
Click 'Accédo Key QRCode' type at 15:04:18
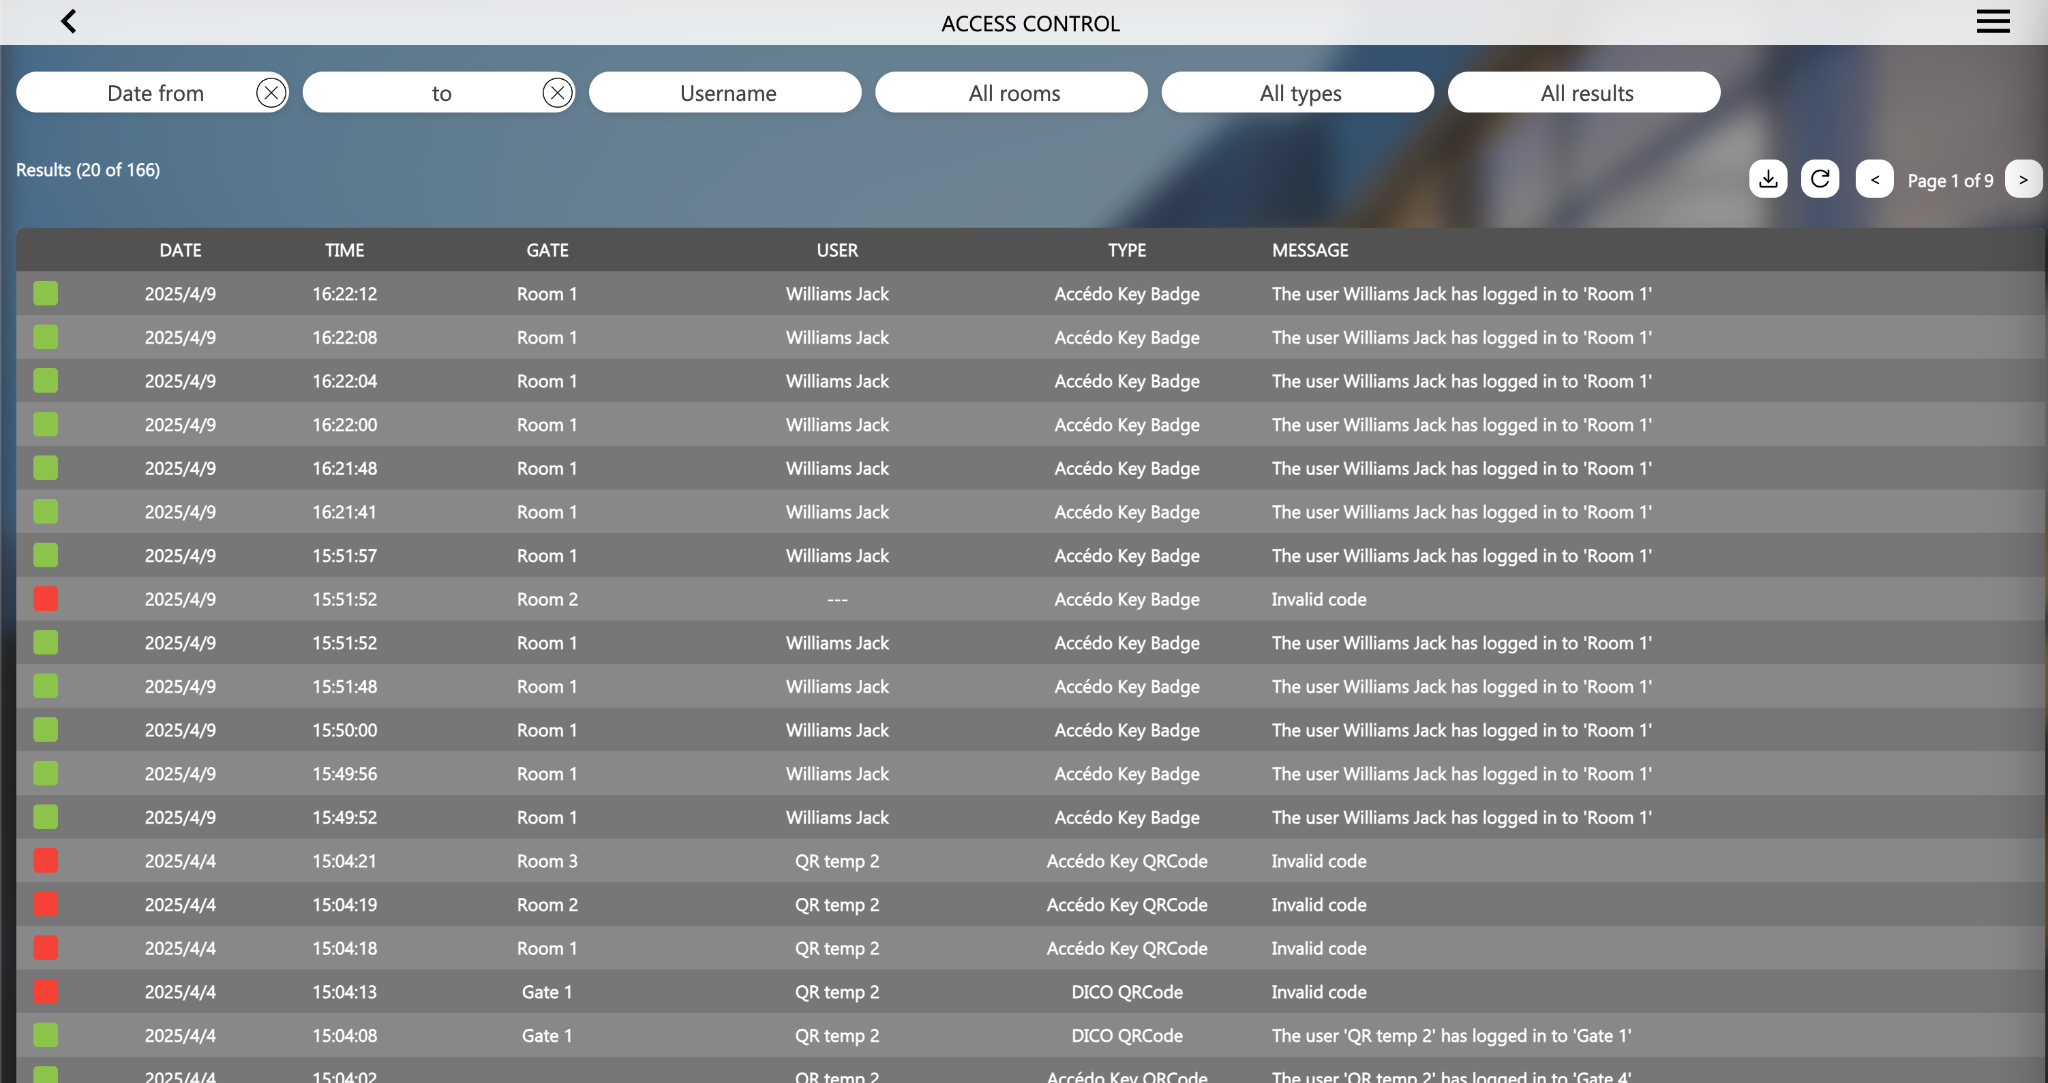coord(1127,948)
